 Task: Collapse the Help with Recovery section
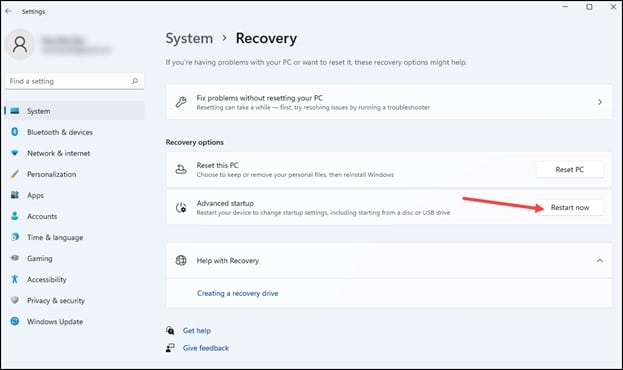pos(600,261)
